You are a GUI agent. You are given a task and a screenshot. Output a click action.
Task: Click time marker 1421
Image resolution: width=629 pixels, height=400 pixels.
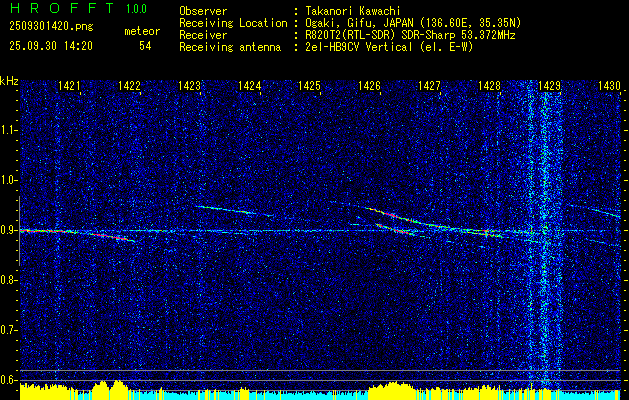point(69,85)
